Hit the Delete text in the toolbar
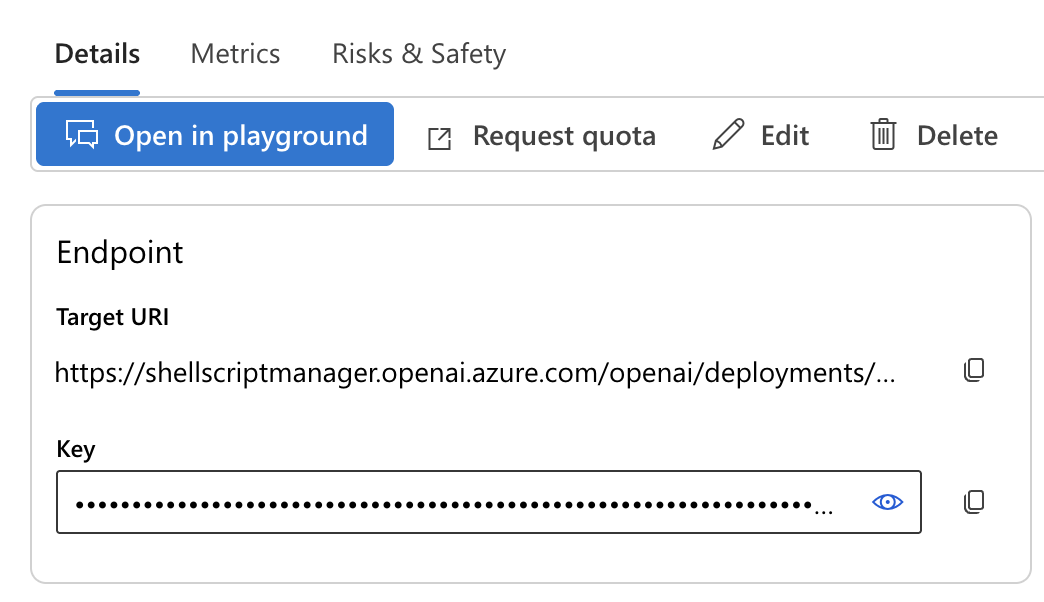1044x602 pixels. pos(957,136)
